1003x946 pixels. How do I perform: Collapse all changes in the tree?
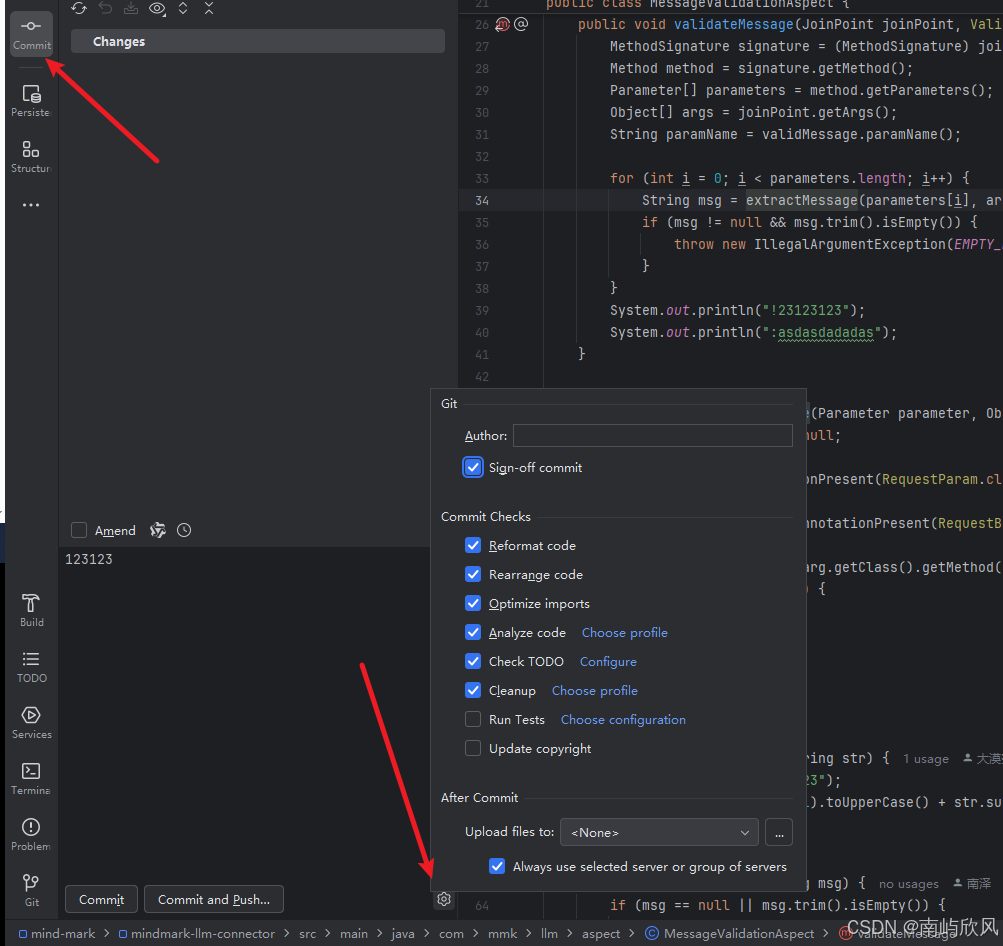[209, 8]
